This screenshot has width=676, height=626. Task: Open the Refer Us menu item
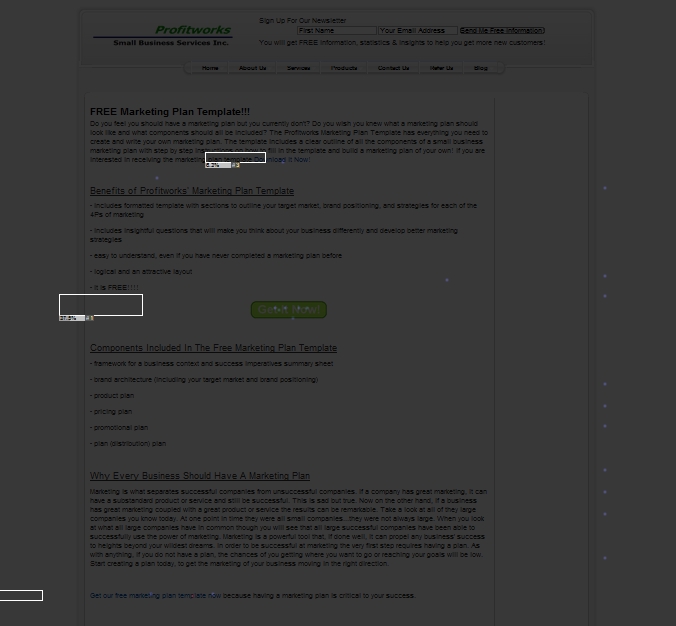[441, 68]
